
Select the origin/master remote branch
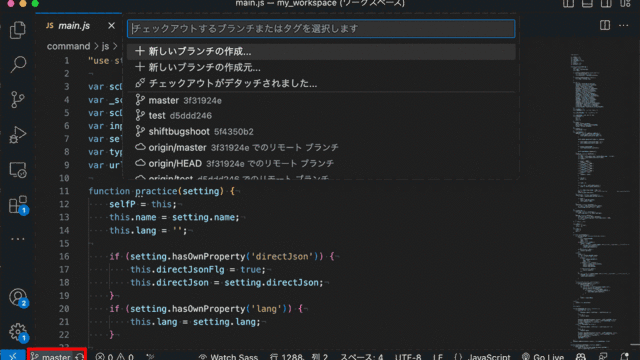tap(321, 147)
